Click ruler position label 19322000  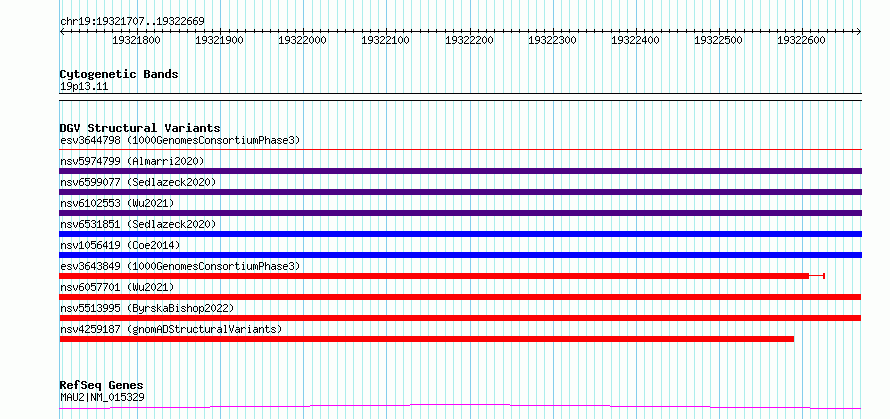pyautogui.click(x=303, y=40)
